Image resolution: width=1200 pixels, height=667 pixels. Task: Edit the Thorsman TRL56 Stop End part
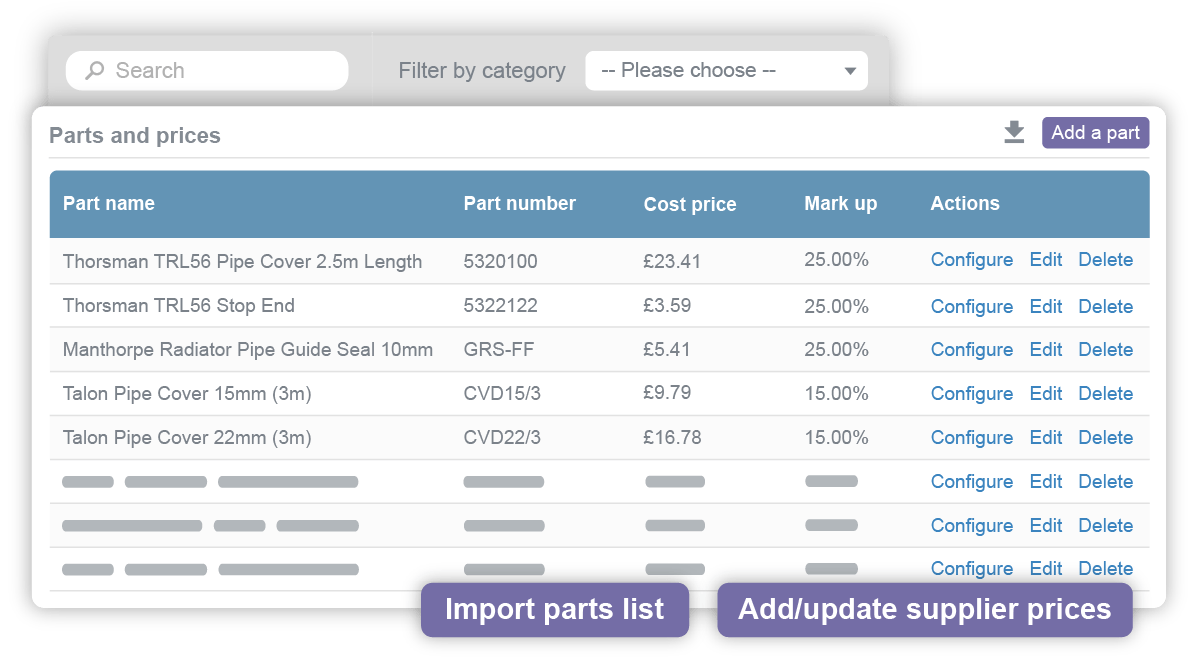(1045, 306)
